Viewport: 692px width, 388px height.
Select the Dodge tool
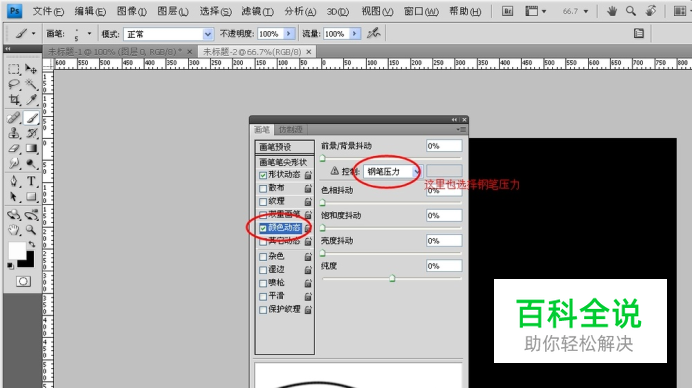(x=31, y=164)
